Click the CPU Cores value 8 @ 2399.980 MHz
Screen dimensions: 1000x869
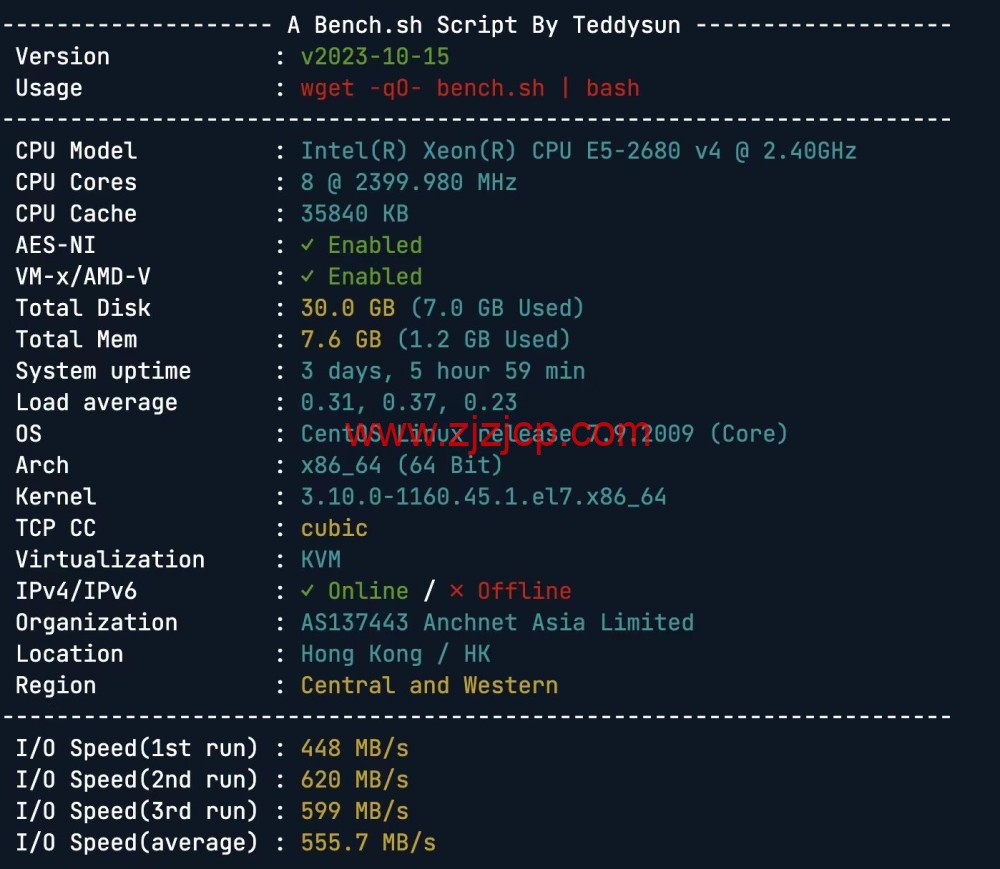(x=409, y=182)
